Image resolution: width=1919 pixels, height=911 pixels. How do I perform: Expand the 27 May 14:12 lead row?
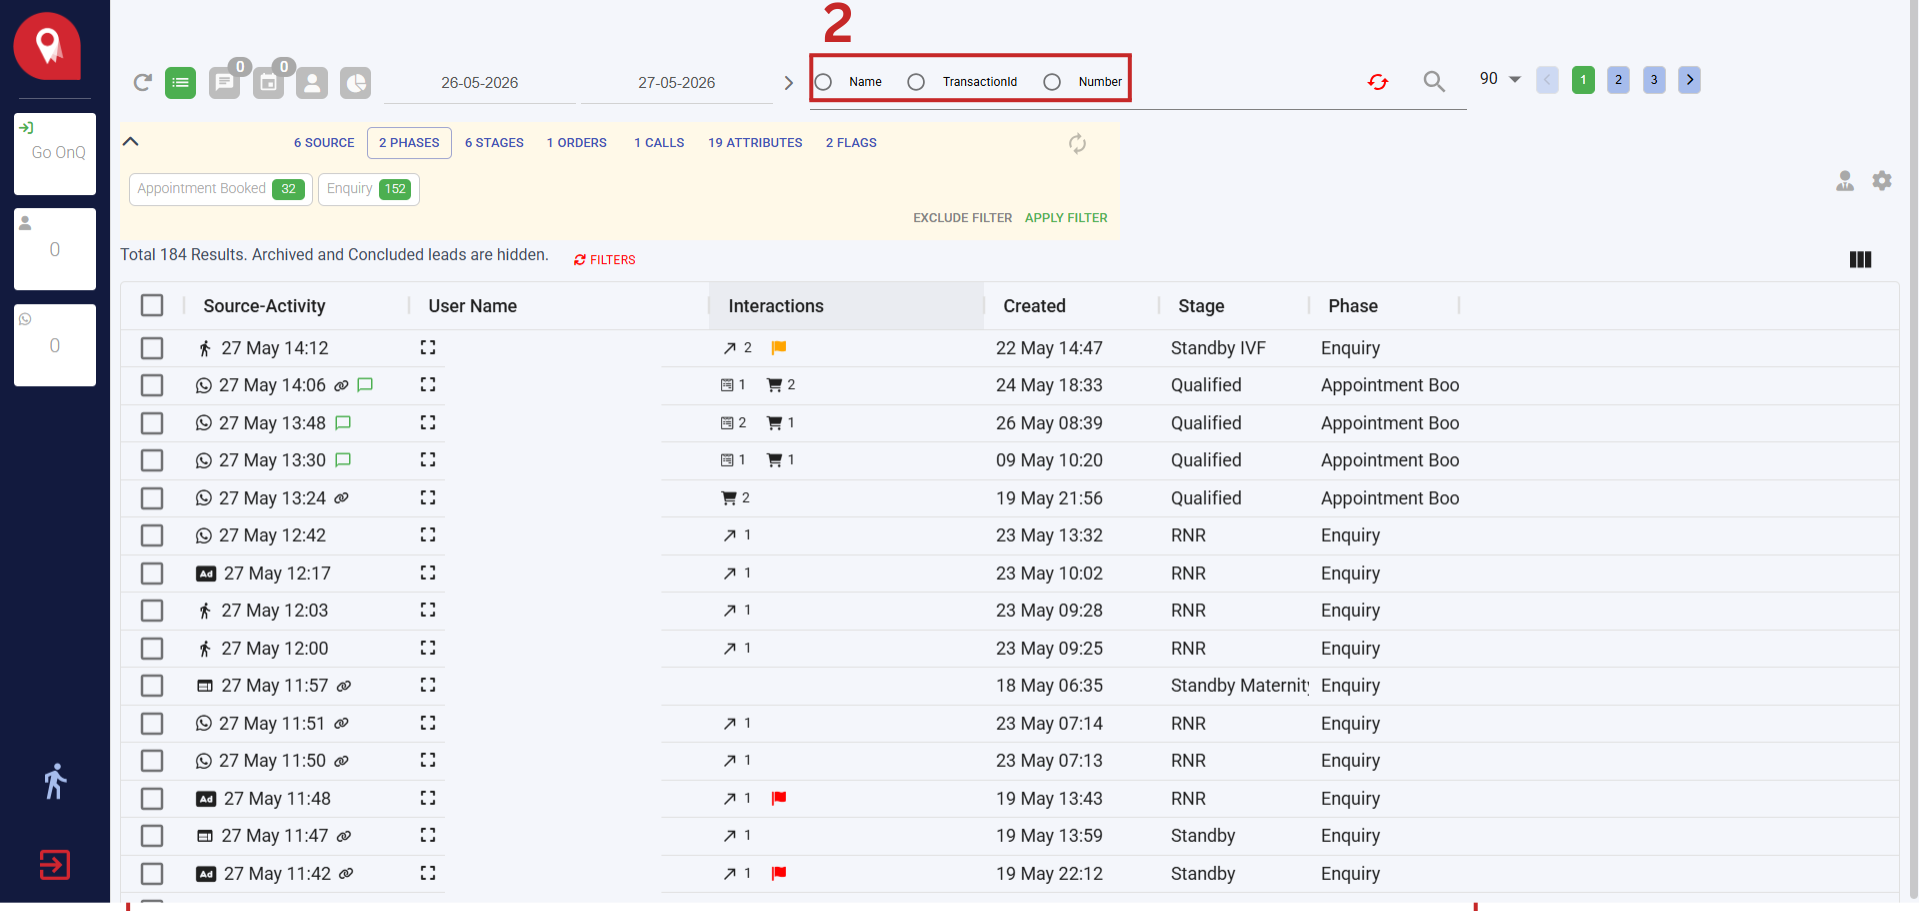coord(428,347)
